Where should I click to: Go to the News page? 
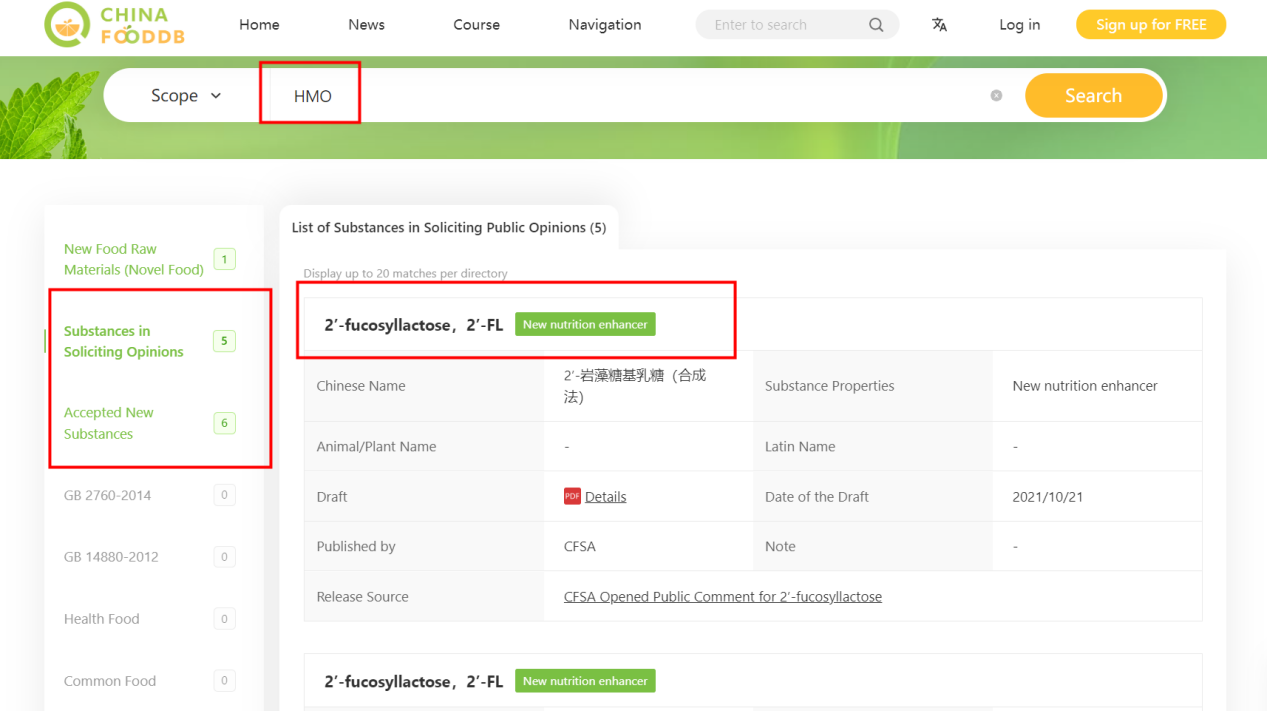[x=366, y=25]
